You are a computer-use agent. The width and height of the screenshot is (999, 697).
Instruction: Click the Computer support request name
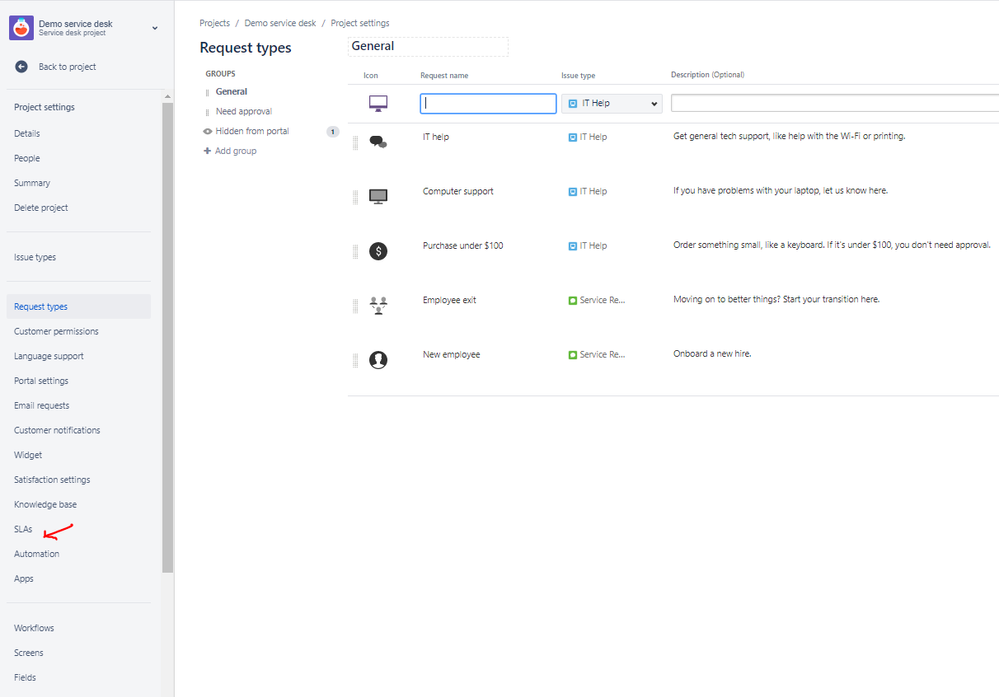click(458, 191)
